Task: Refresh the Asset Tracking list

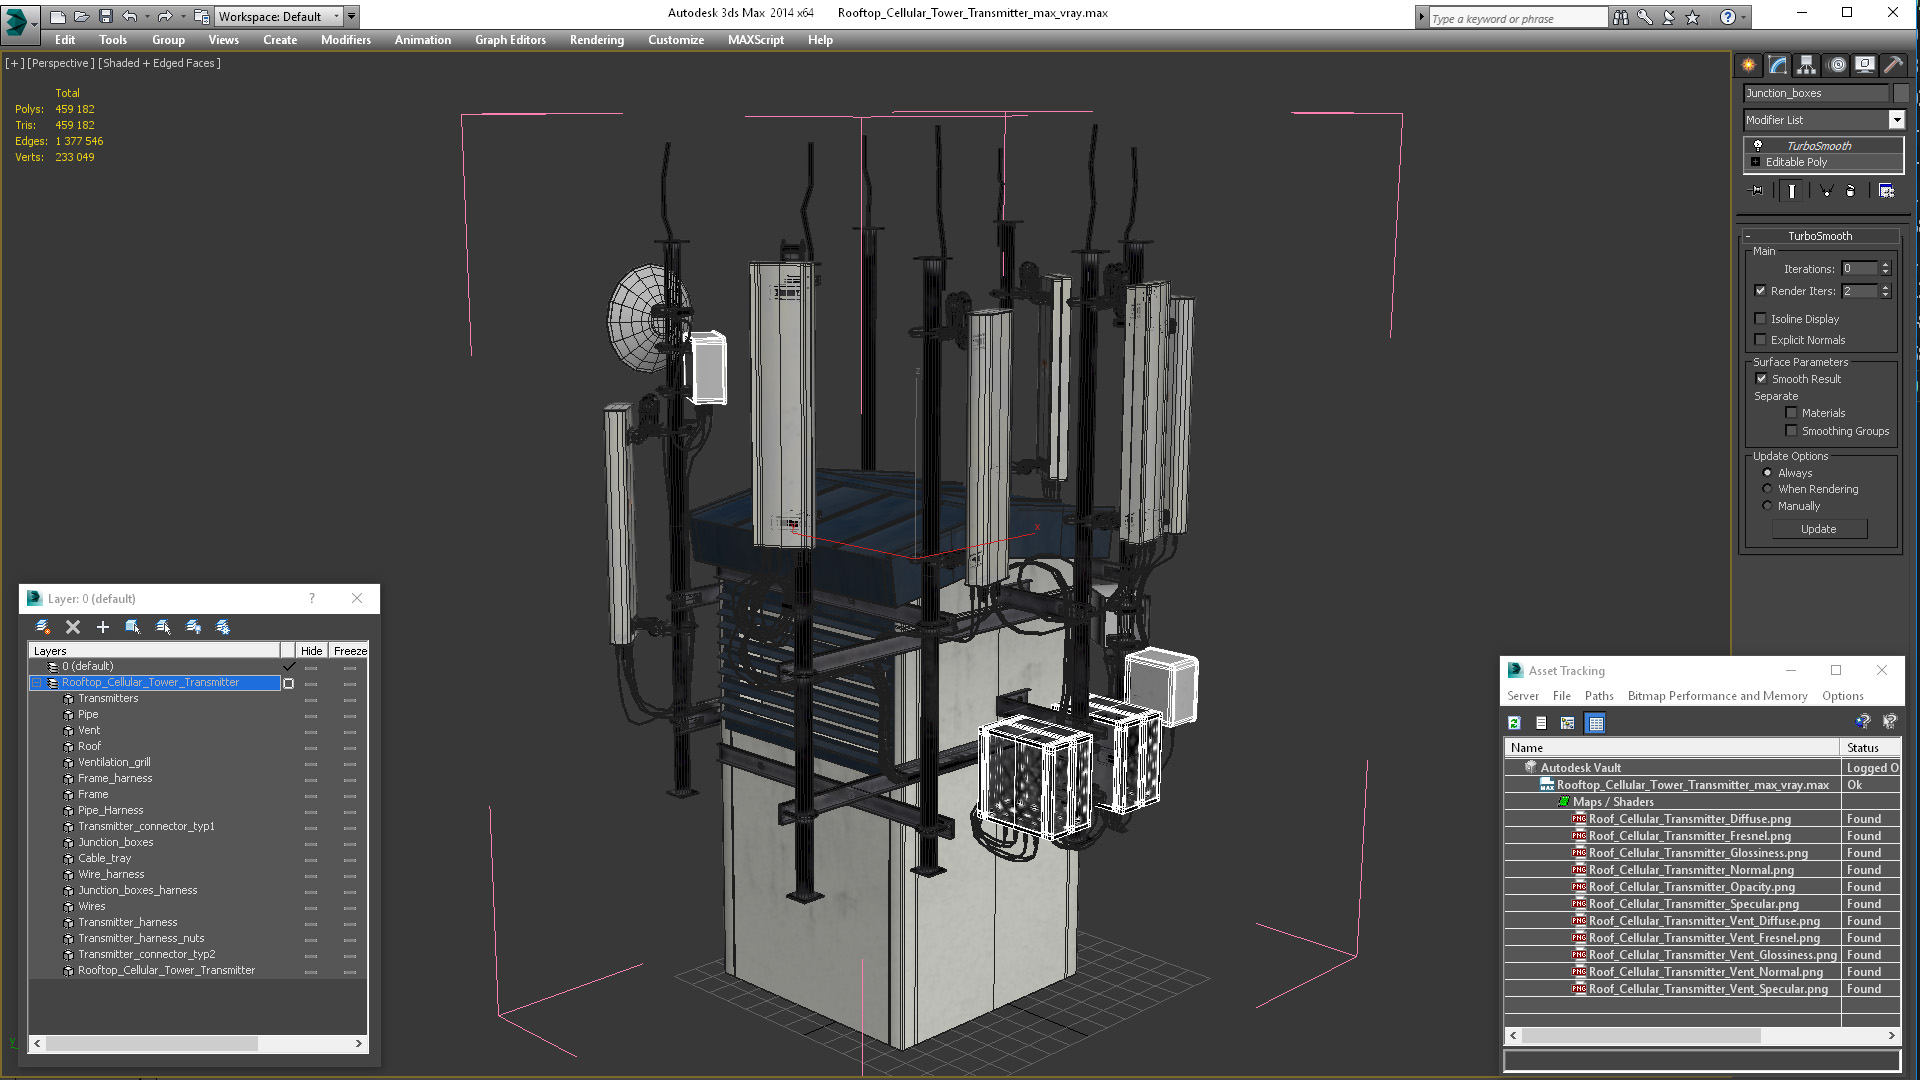Action: (x=1514, y=723)
